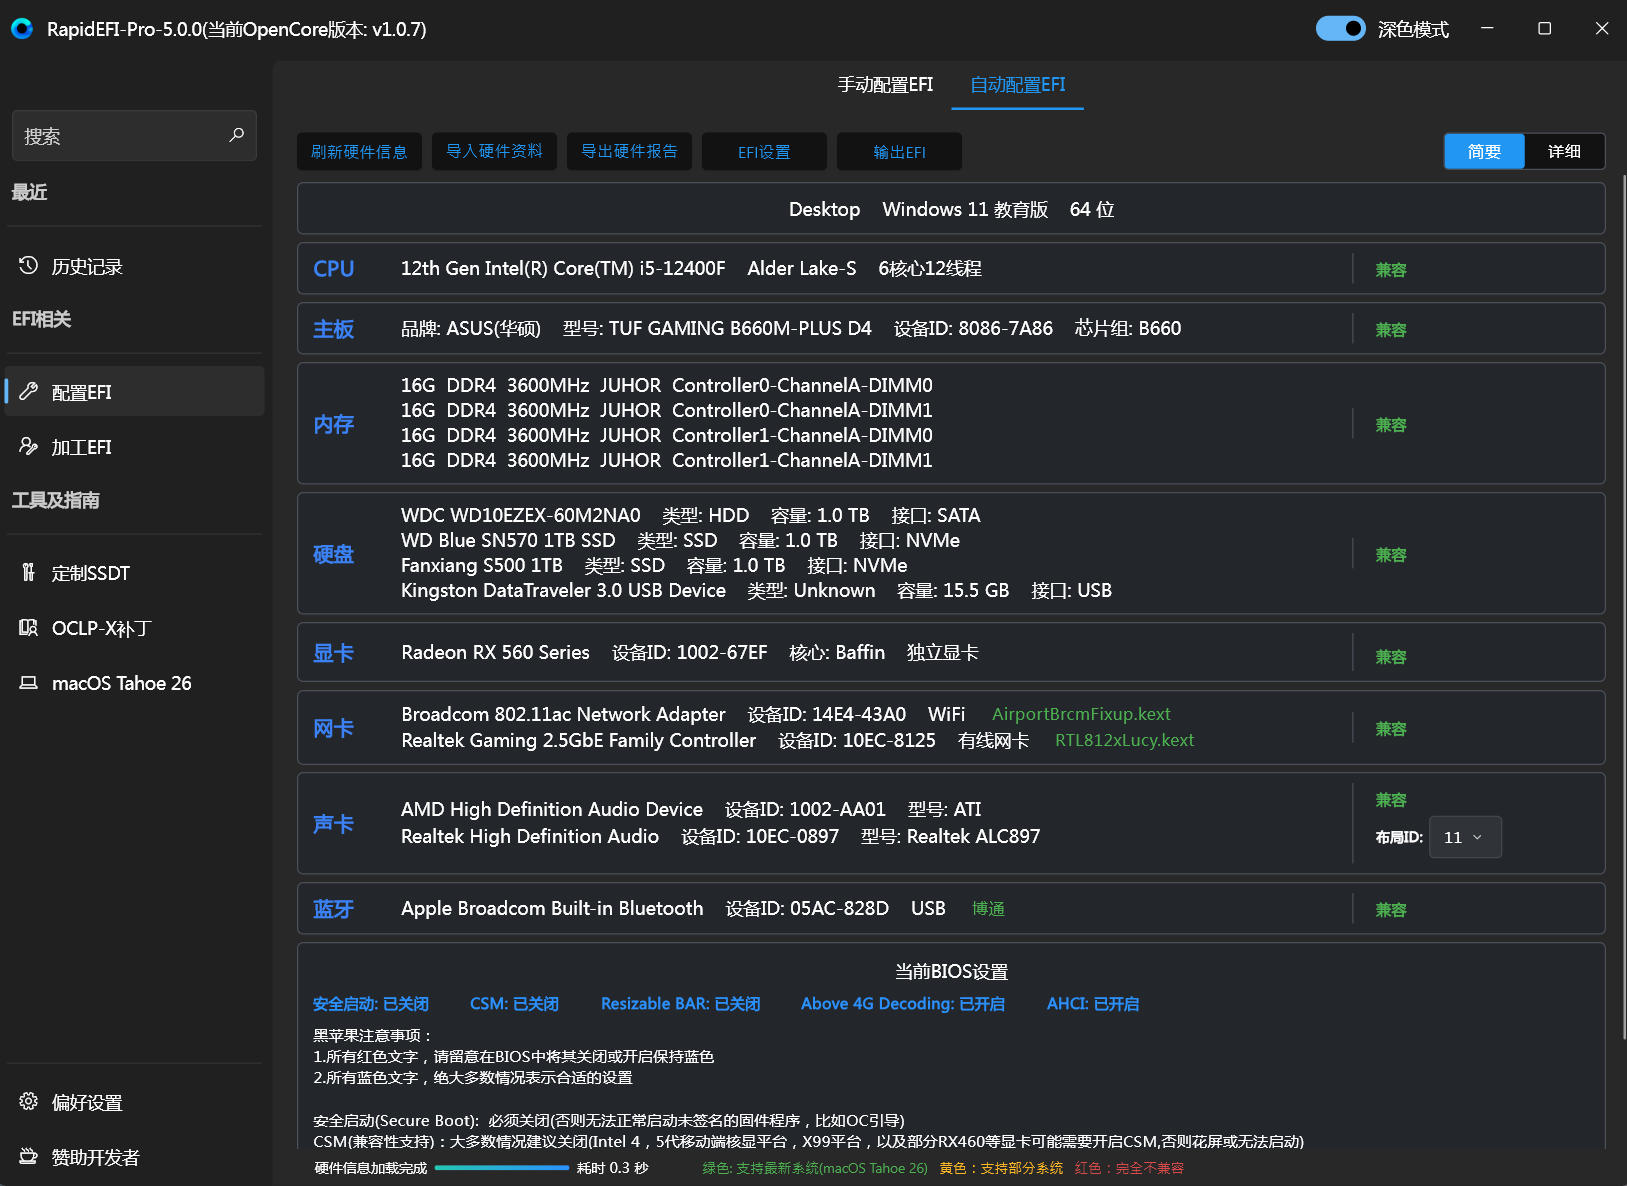Screen dimensions: 1627x1186
Task: Select the 详细 detailed view
Action: click(1564, 151)
